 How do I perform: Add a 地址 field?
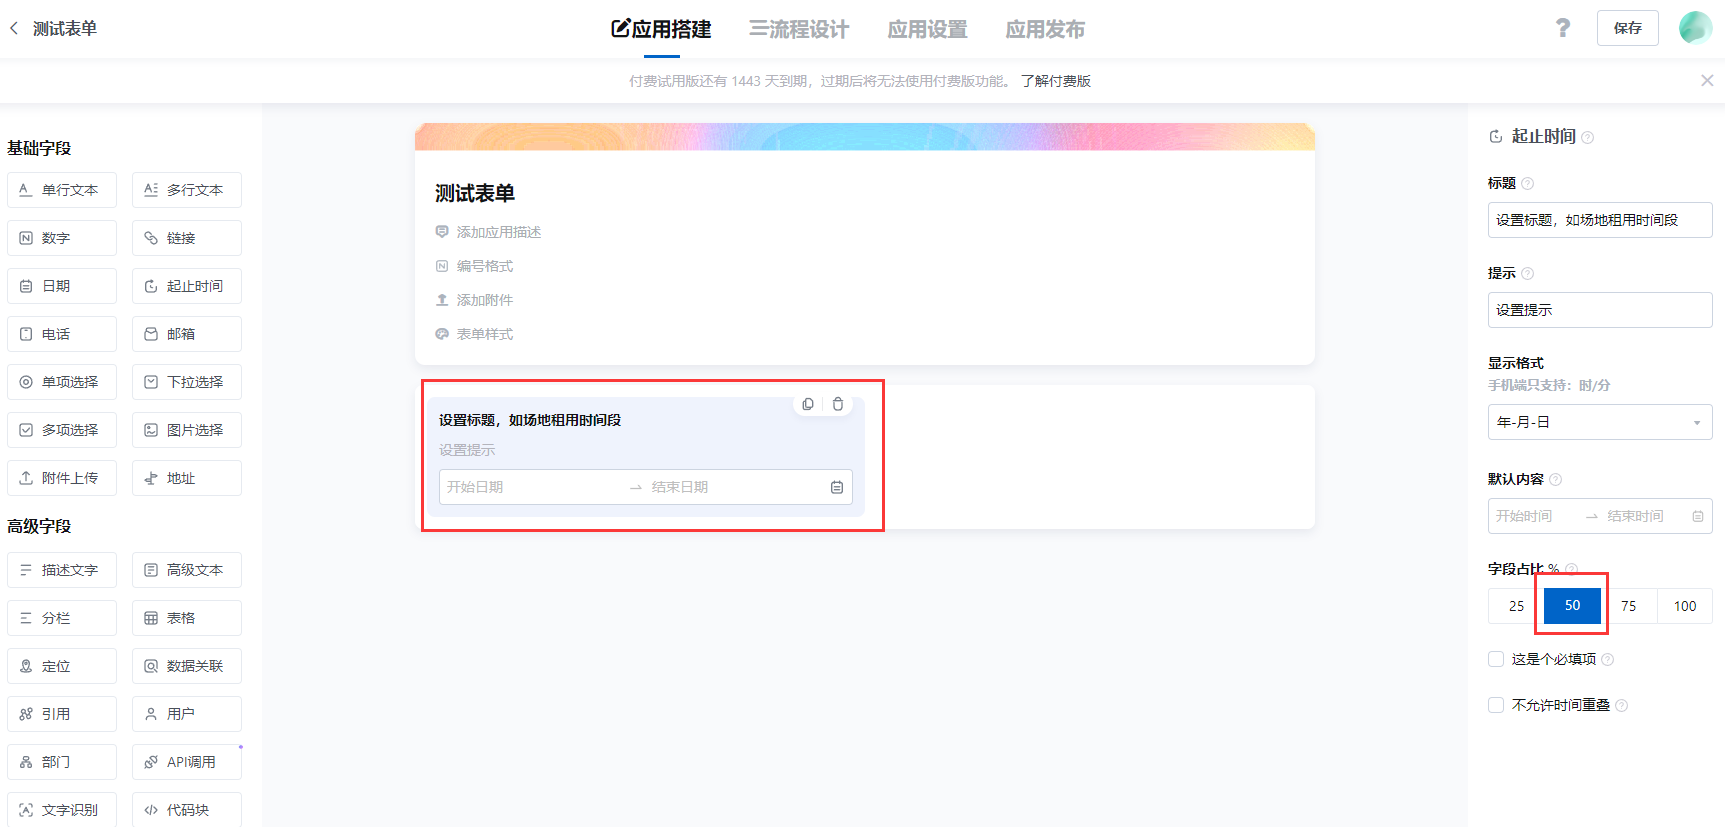[x=187, y=478]
